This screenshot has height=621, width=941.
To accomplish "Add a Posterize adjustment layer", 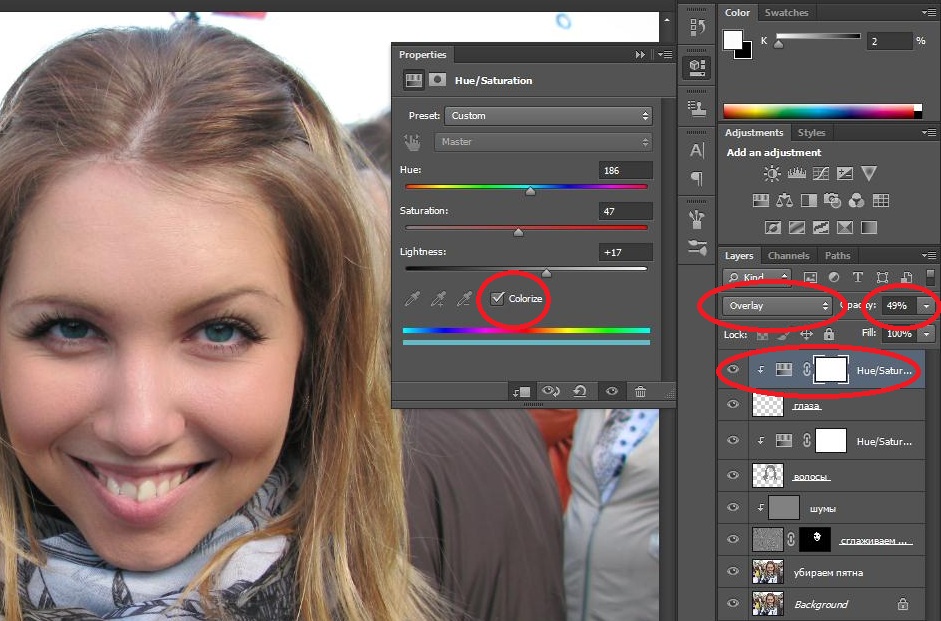I will click(x=797, y=227).
